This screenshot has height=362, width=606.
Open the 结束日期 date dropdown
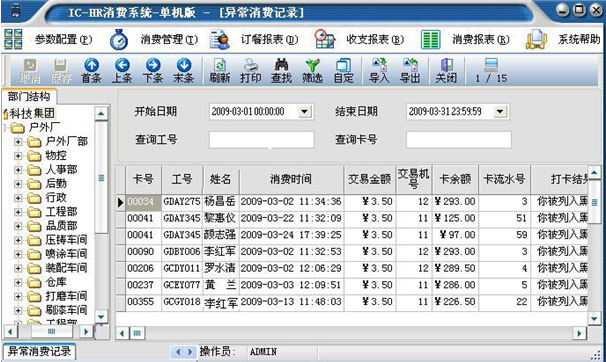[500, 112]
